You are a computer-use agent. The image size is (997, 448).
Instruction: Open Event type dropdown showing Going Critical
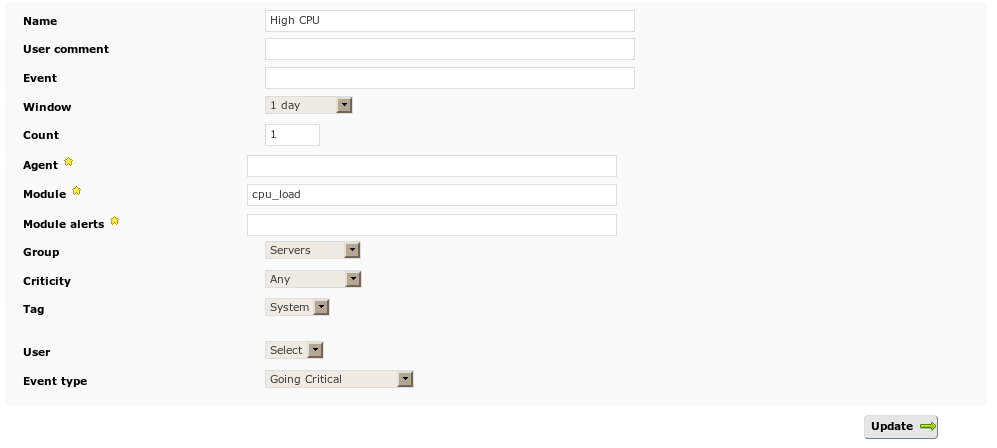(339, 379)
